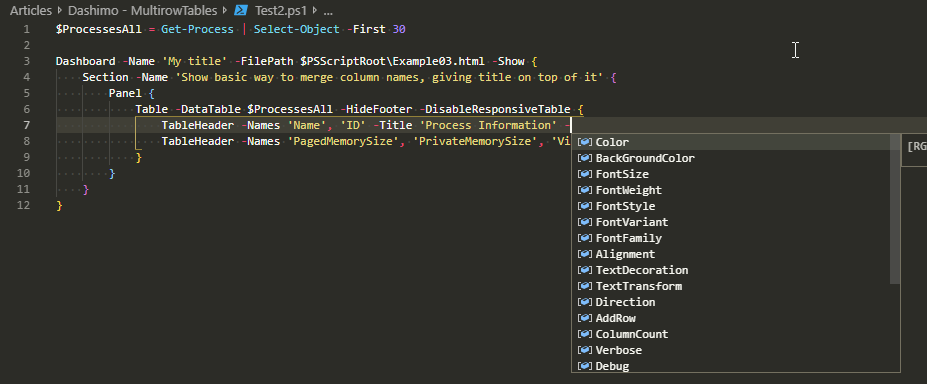Click the -DisableResponsiveTable parameter text
Image resolution: width=927 pixels, height=384 pixels.
click(x=495, y=109)
